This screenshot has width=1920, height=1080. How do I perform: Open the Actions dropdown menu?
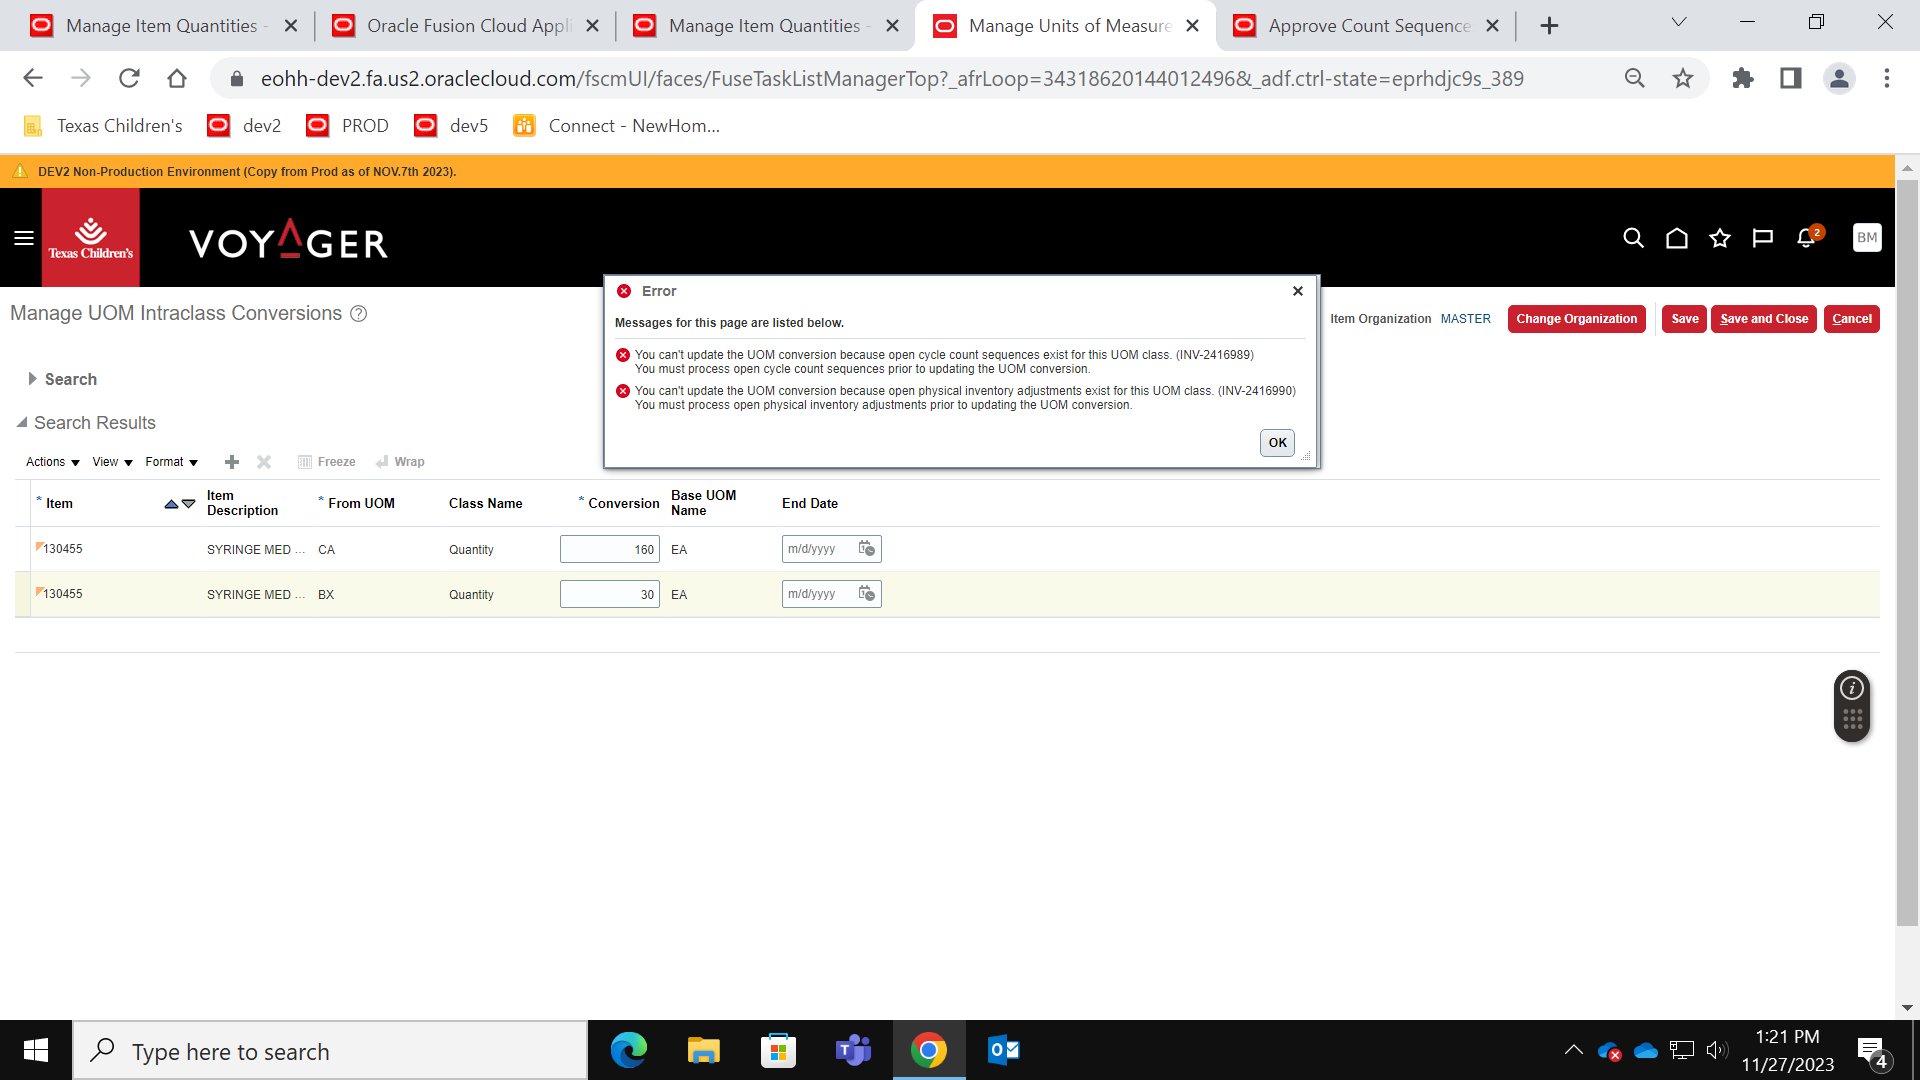click(46, 462)
